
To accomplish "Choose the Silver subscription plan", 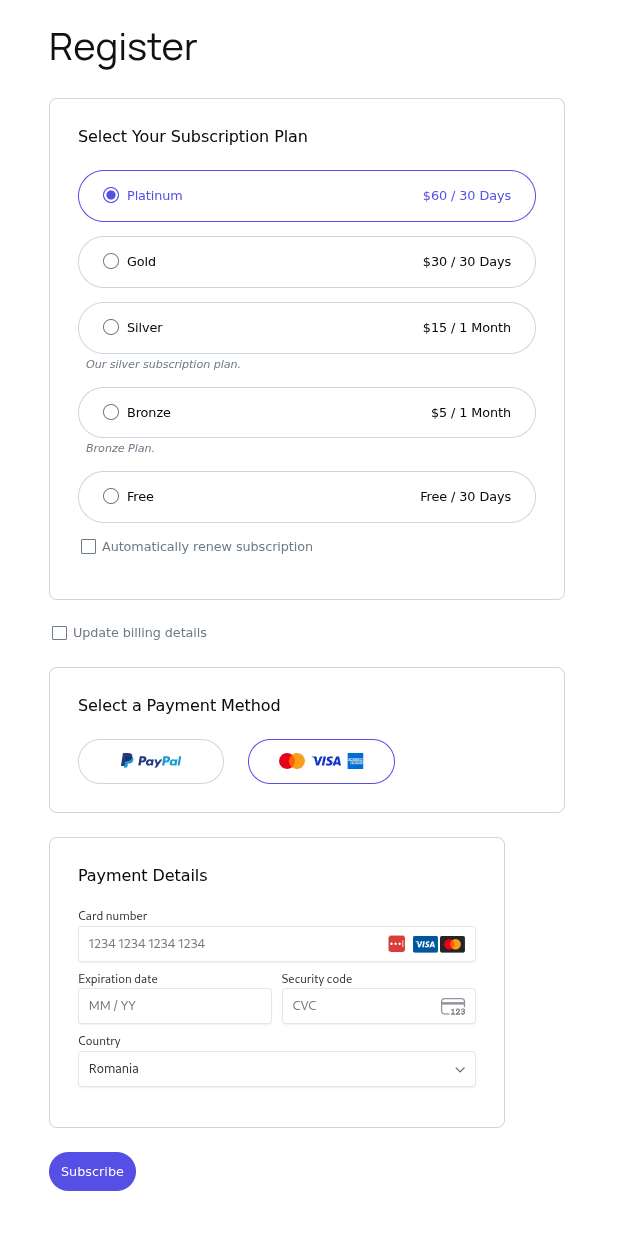I will coord(111,327).
